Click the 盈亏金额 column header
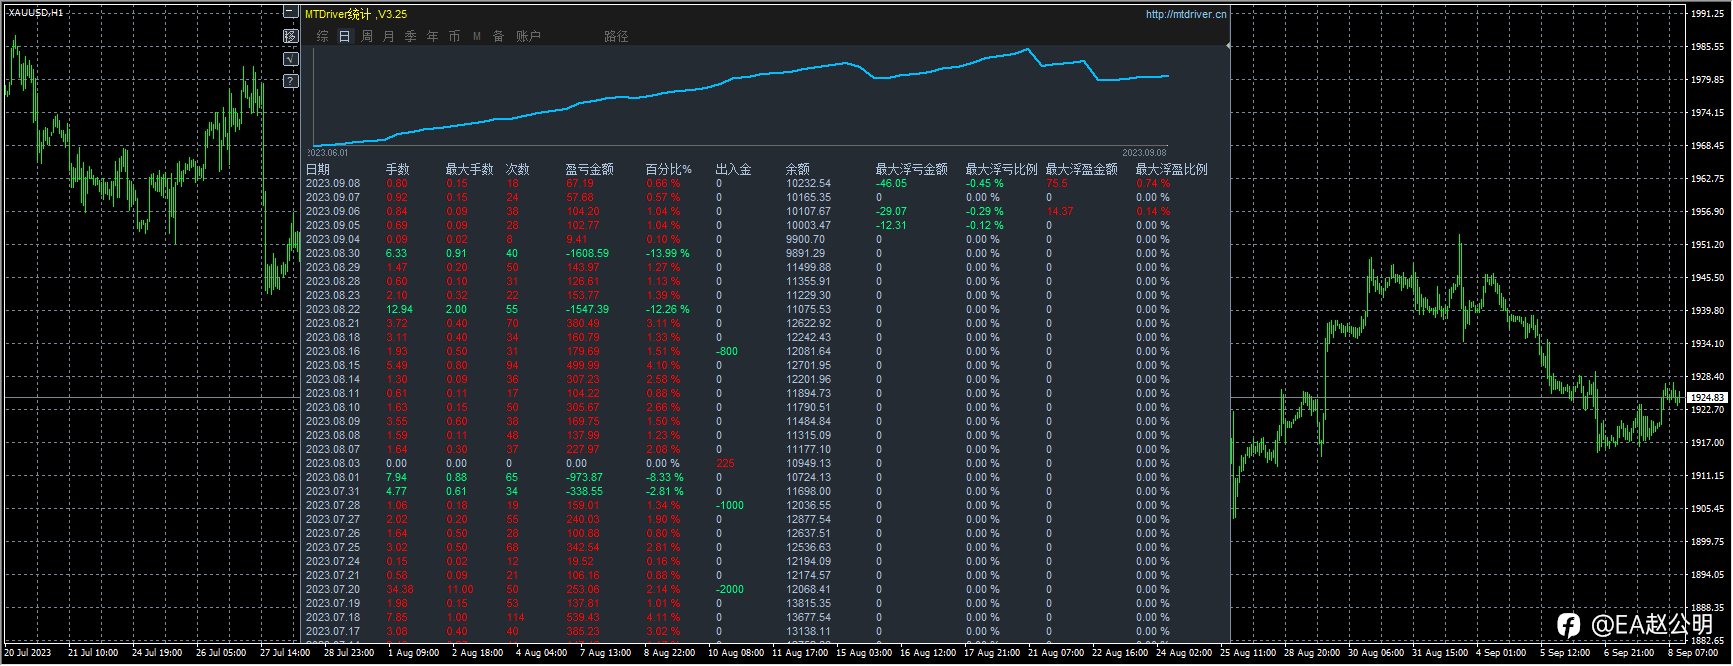This screenshot has width=1733, height=666. 589,169
